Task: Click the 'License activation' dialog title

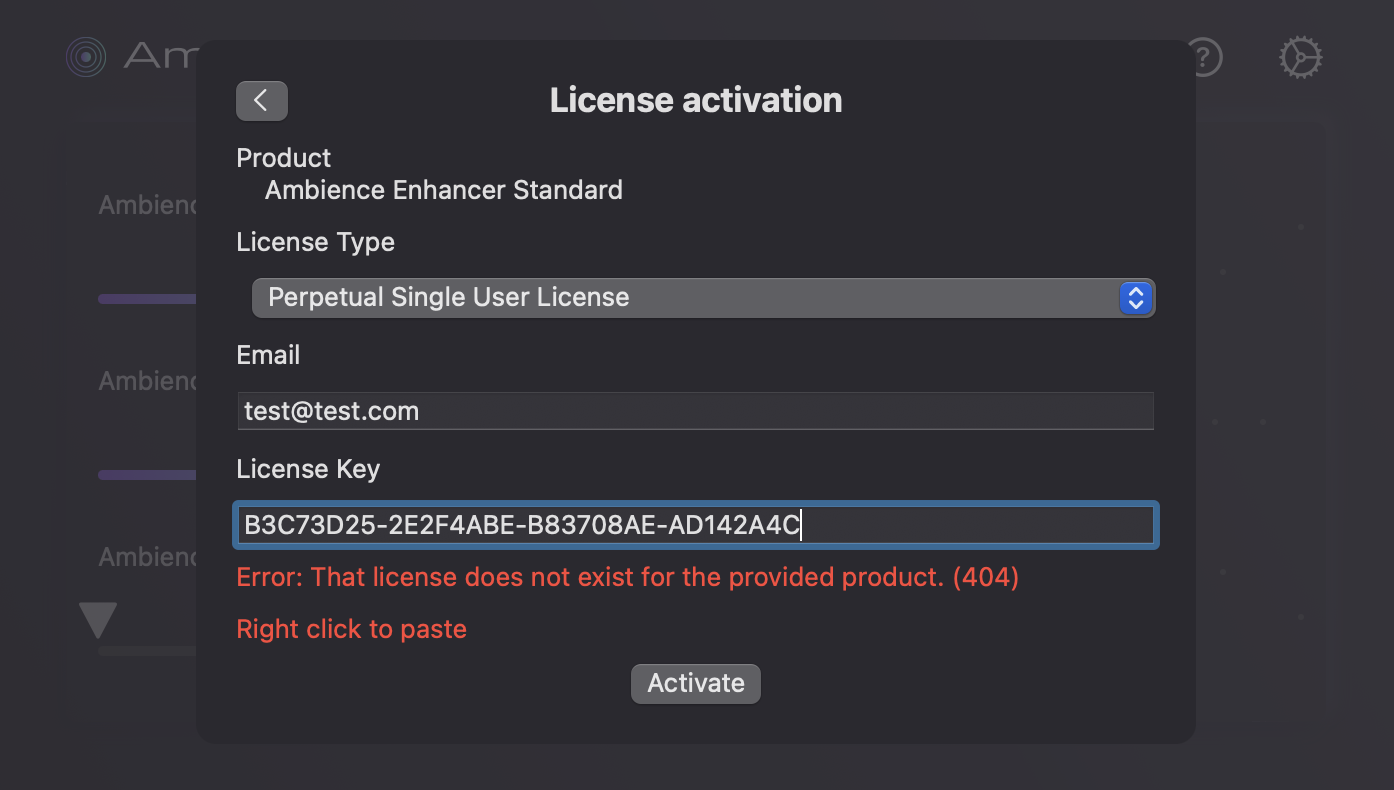Action: pos(695,99)
